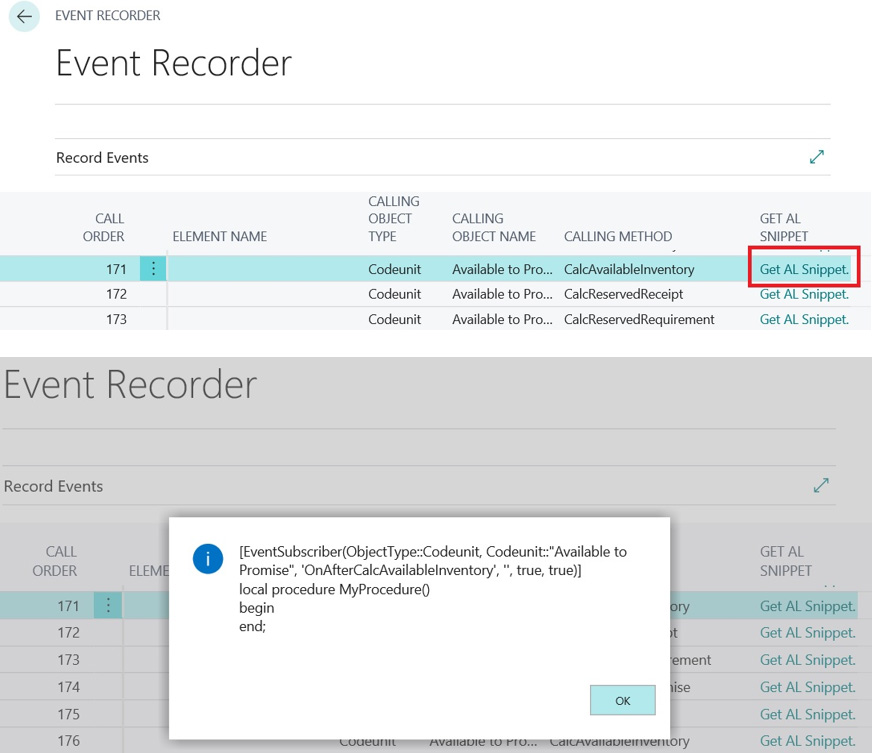Click Get AL Snippet in lower row 175
872x753 pixels.
click(x=807, y=714)
